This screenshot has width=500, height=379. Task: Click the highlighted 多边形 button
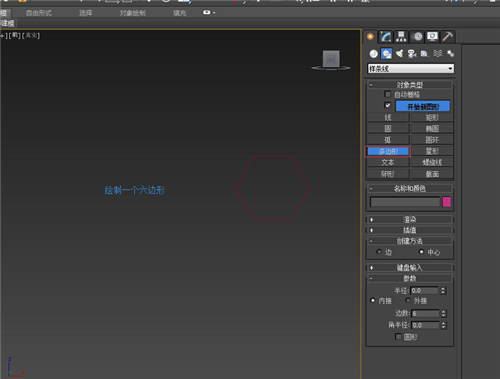click(x=388, y=151)
